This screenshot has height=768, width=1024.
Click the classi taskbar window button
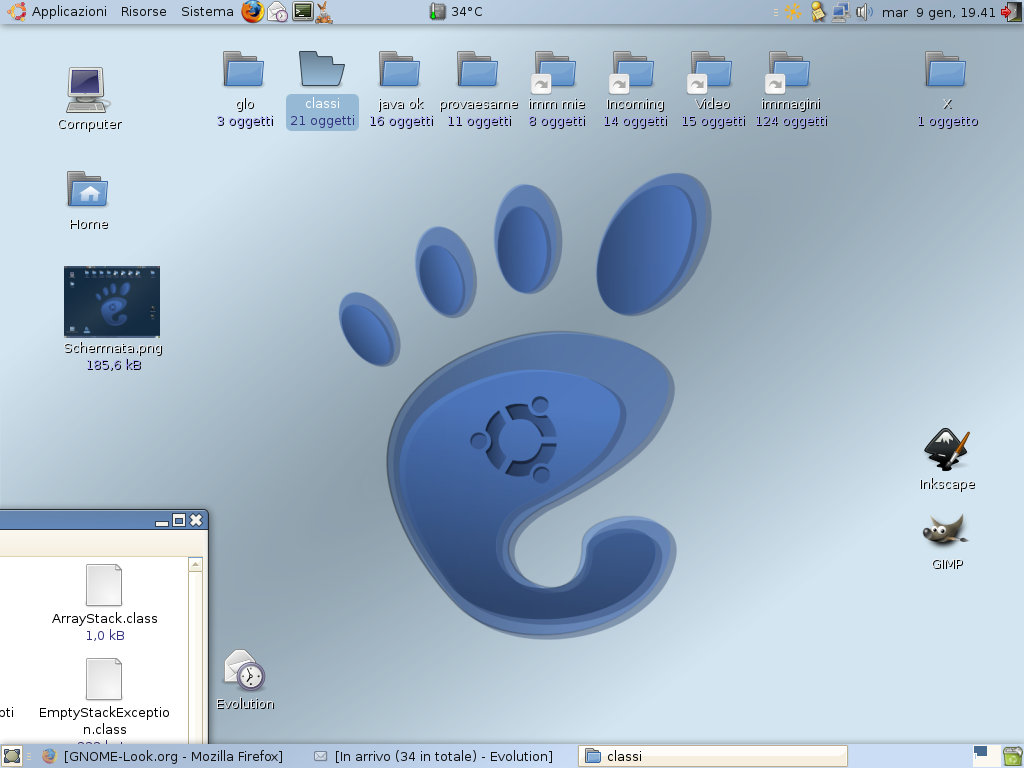[x=712, y=756]
